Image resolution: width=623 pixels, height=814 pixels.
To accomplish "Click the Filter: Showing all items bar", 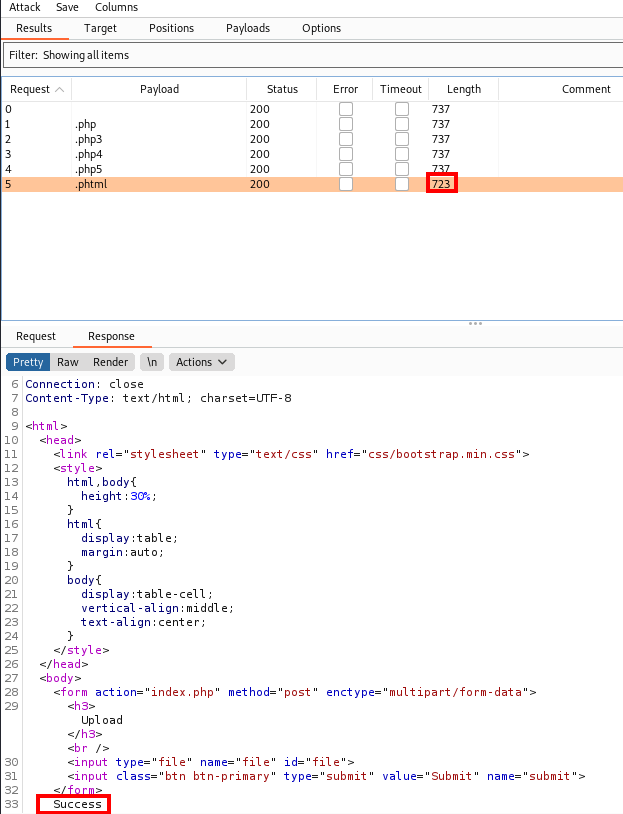I will (x=313, y=55).
